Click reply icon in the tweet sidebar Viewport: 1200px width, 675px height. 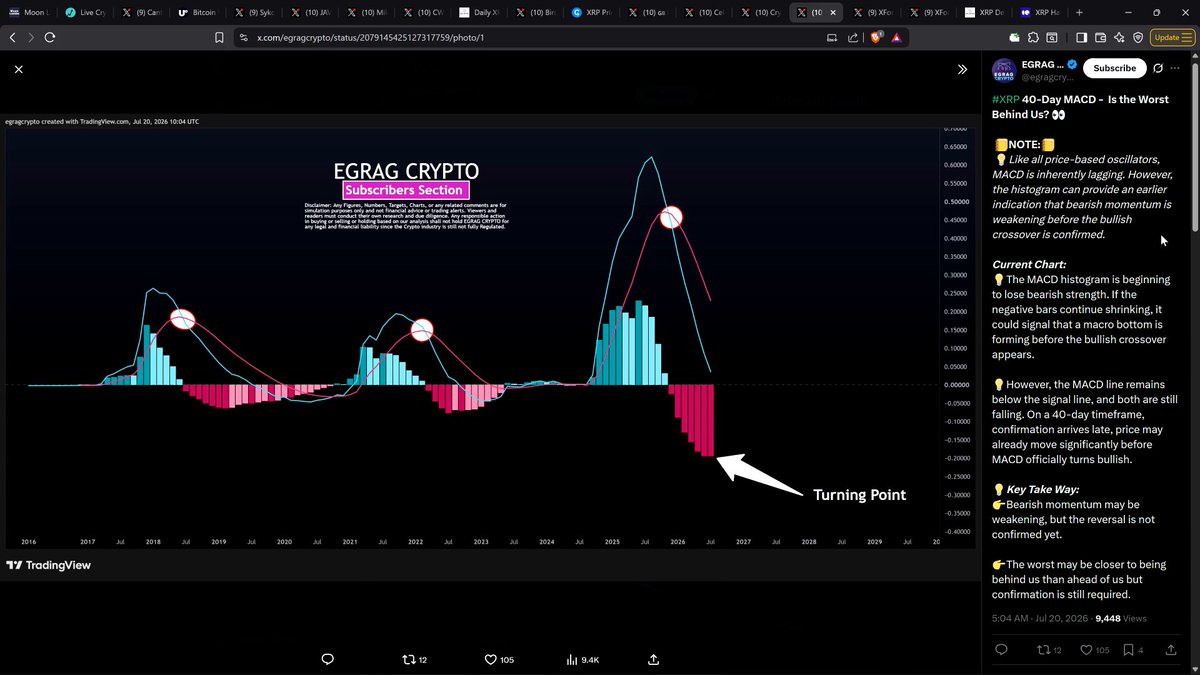(x=1001, y=650)
